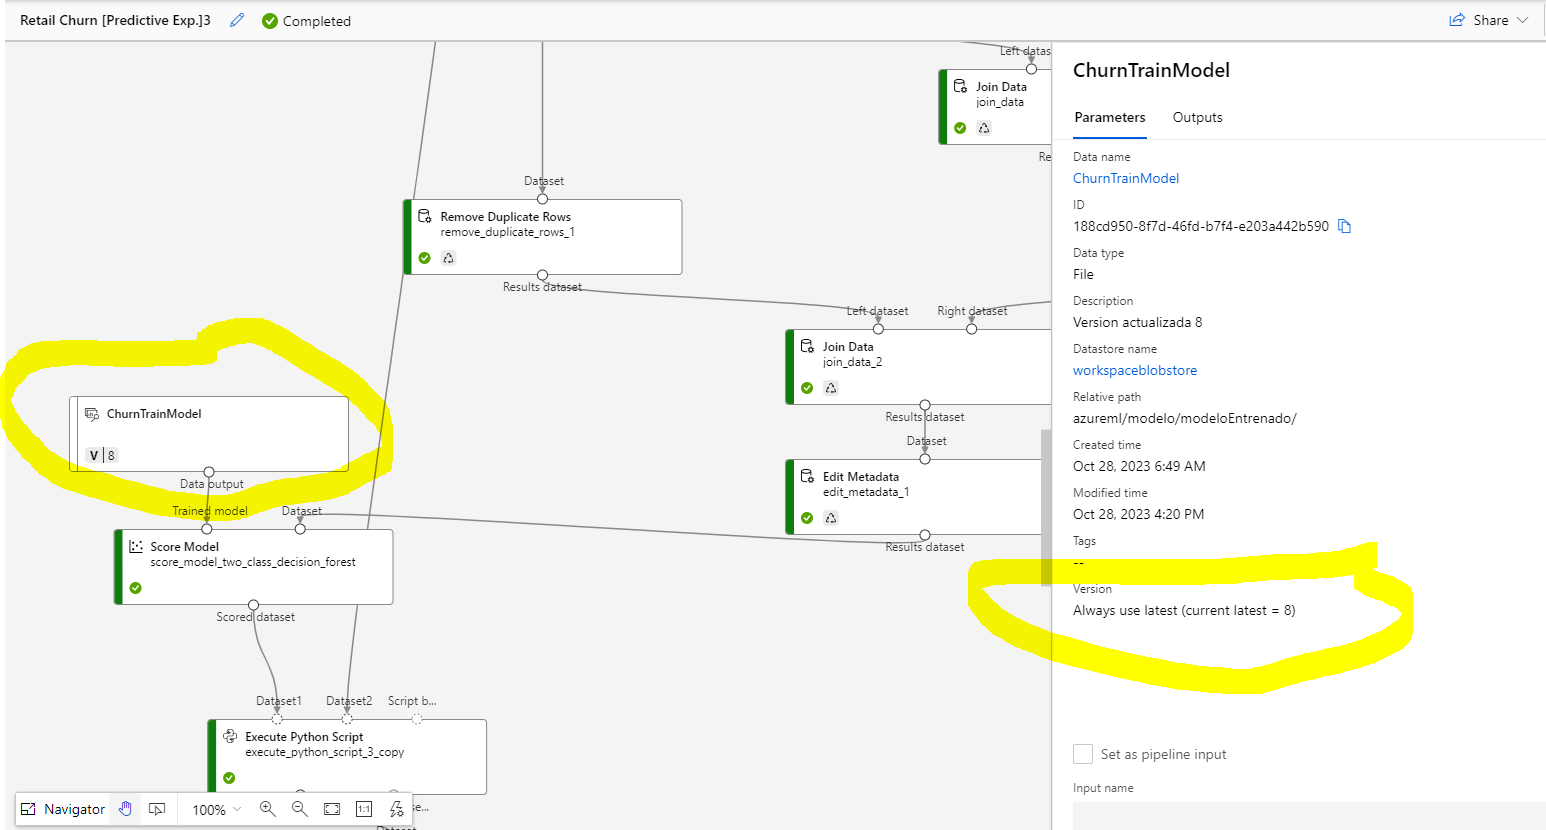Edit the pipeline name via the pencil icon
Screen dimensions: 1546x830
236,20
